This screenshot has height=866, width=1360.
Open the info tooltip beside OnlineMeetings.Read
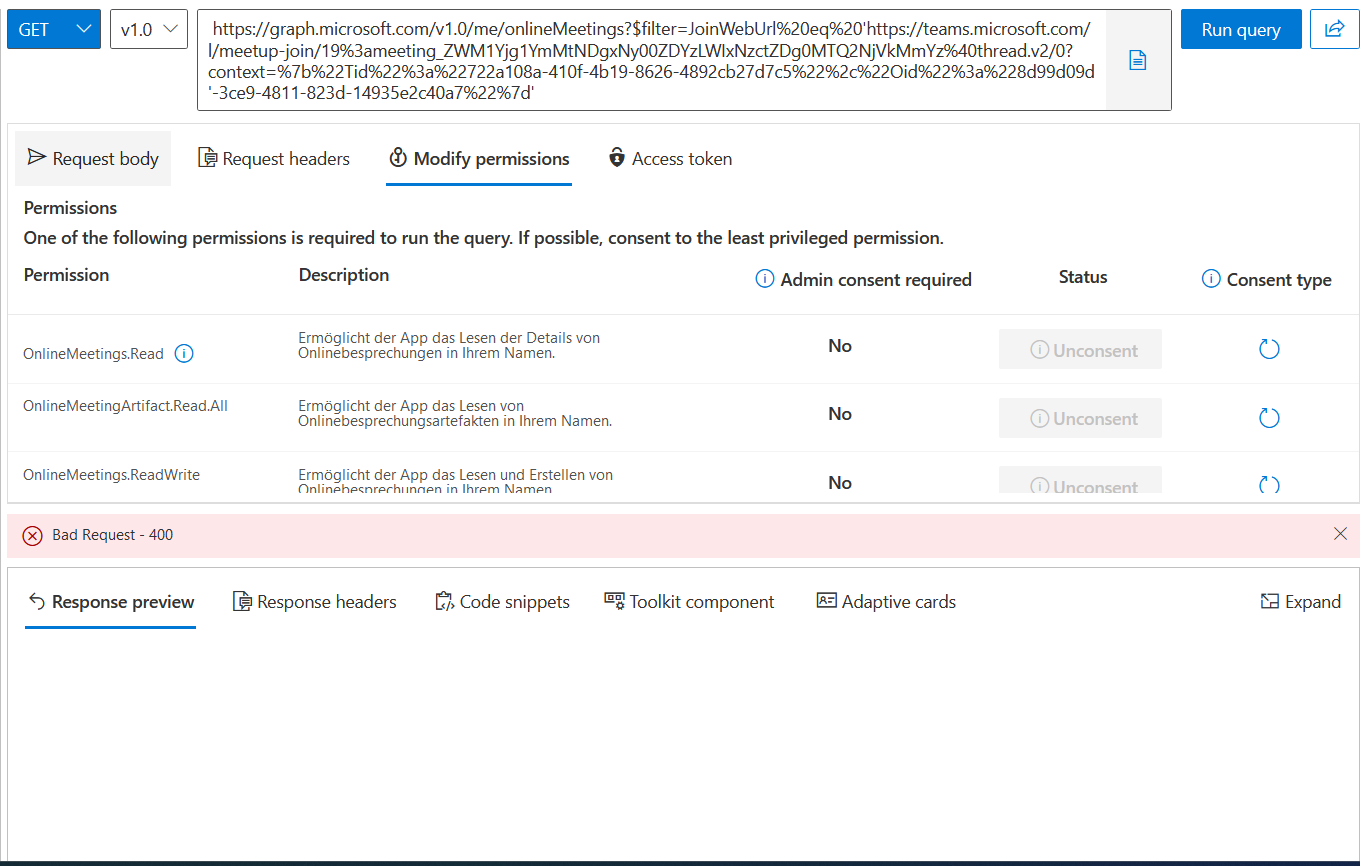click(183, 353)
